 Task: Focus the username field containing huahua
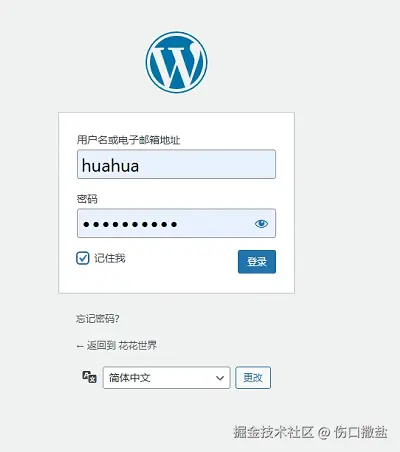pos(176,164)
